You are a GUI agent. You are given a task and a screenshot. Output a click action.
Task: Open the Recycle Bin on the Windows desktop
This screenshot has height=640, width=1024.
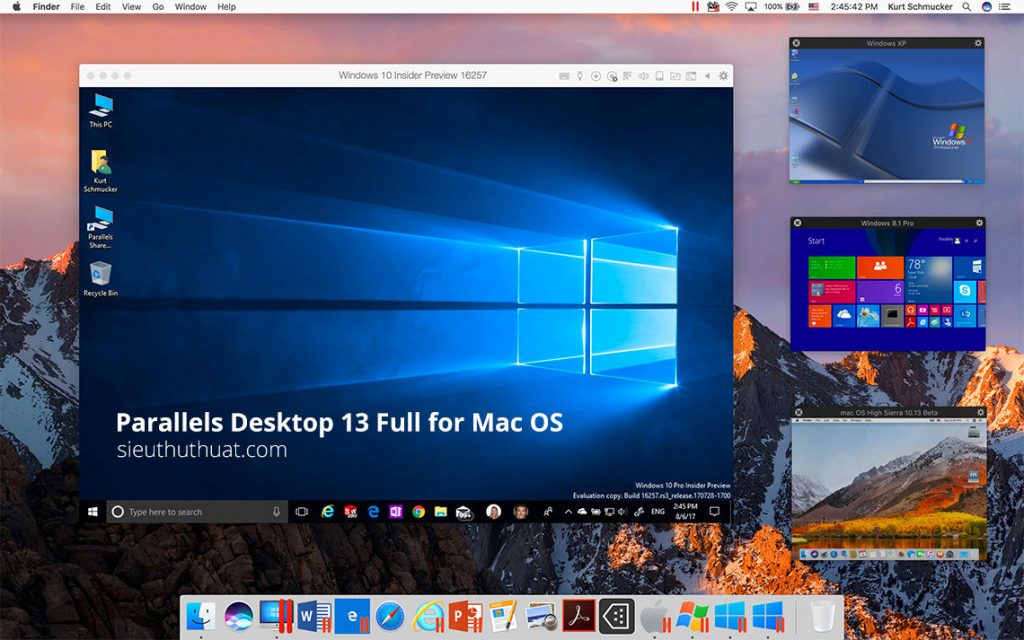click(101, 279)
